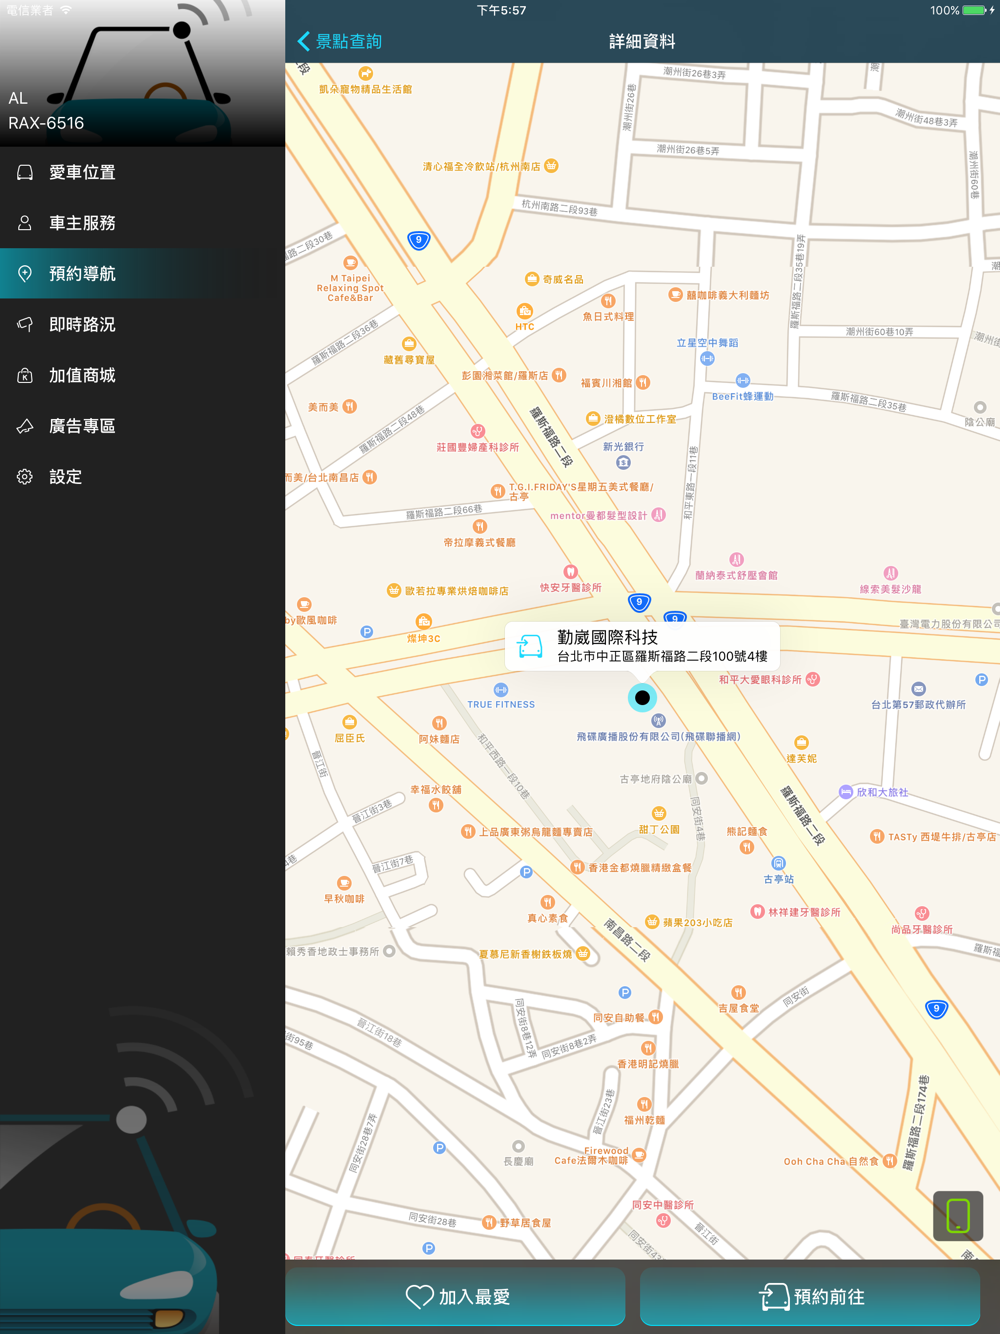Tap the 蘋果203小吃店 marker
Image resolution: width=1000 pixels, height=1334 pixels.
pos(652,922)
